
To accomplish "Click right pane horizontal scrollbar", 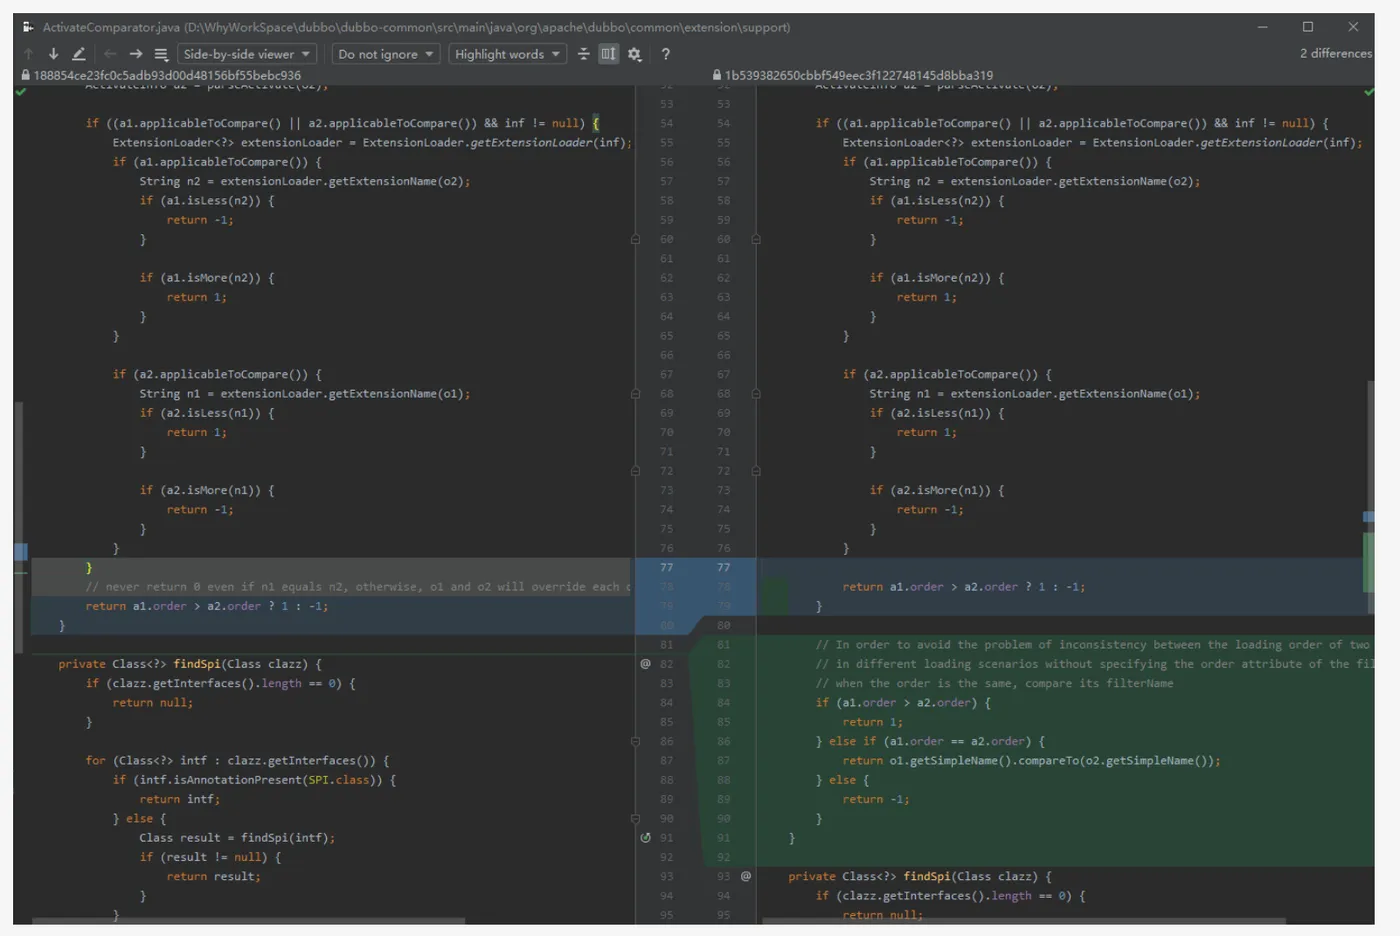I will tap(1023, 921).
